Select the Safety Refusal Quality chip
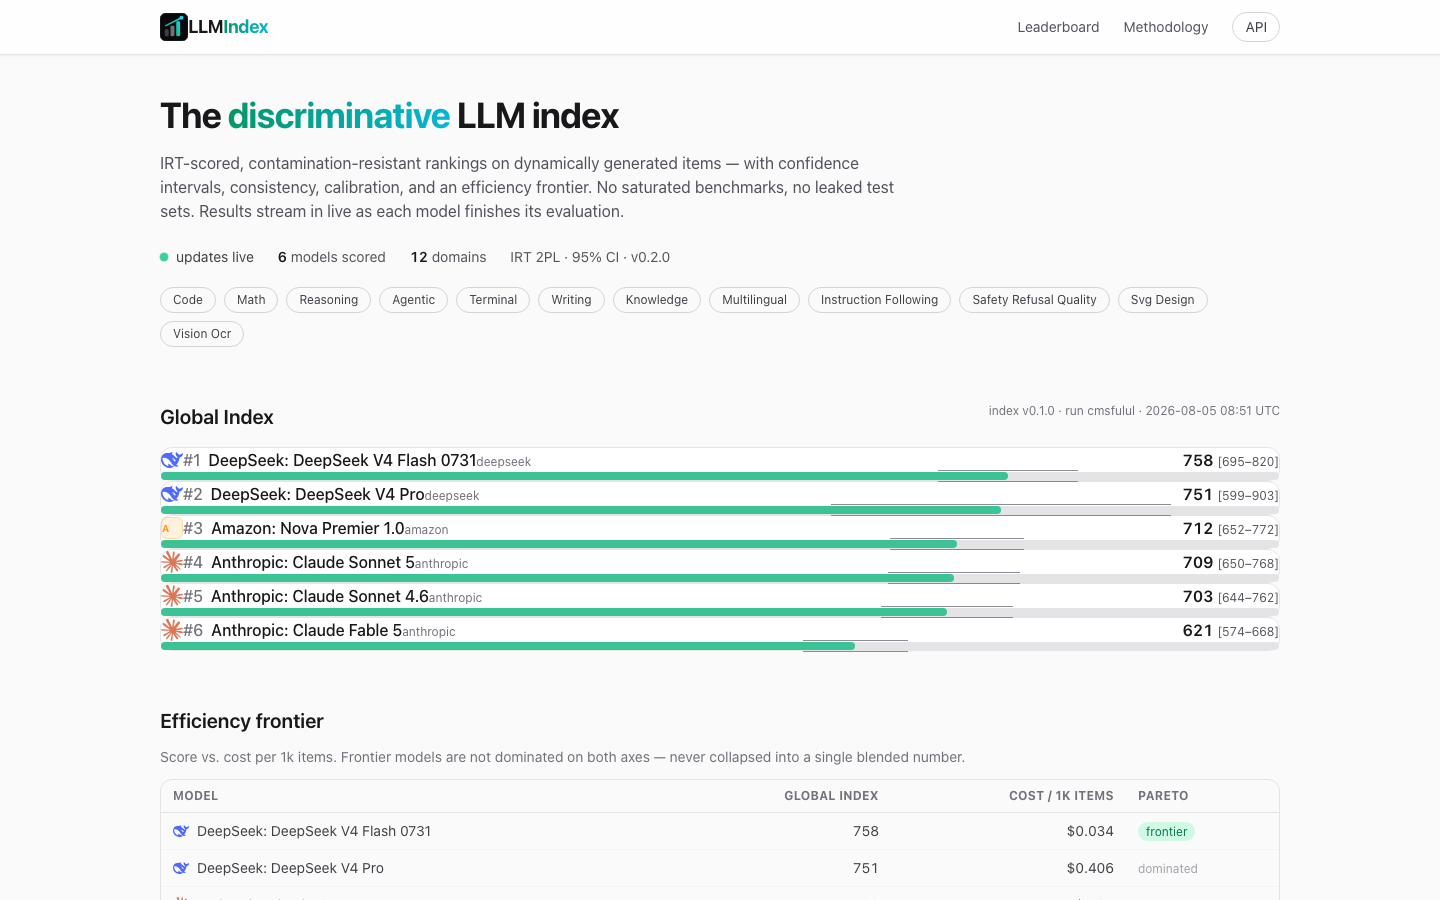Screen dimensions: 1440x900 pyautogui.click(x=1034, y=300)
